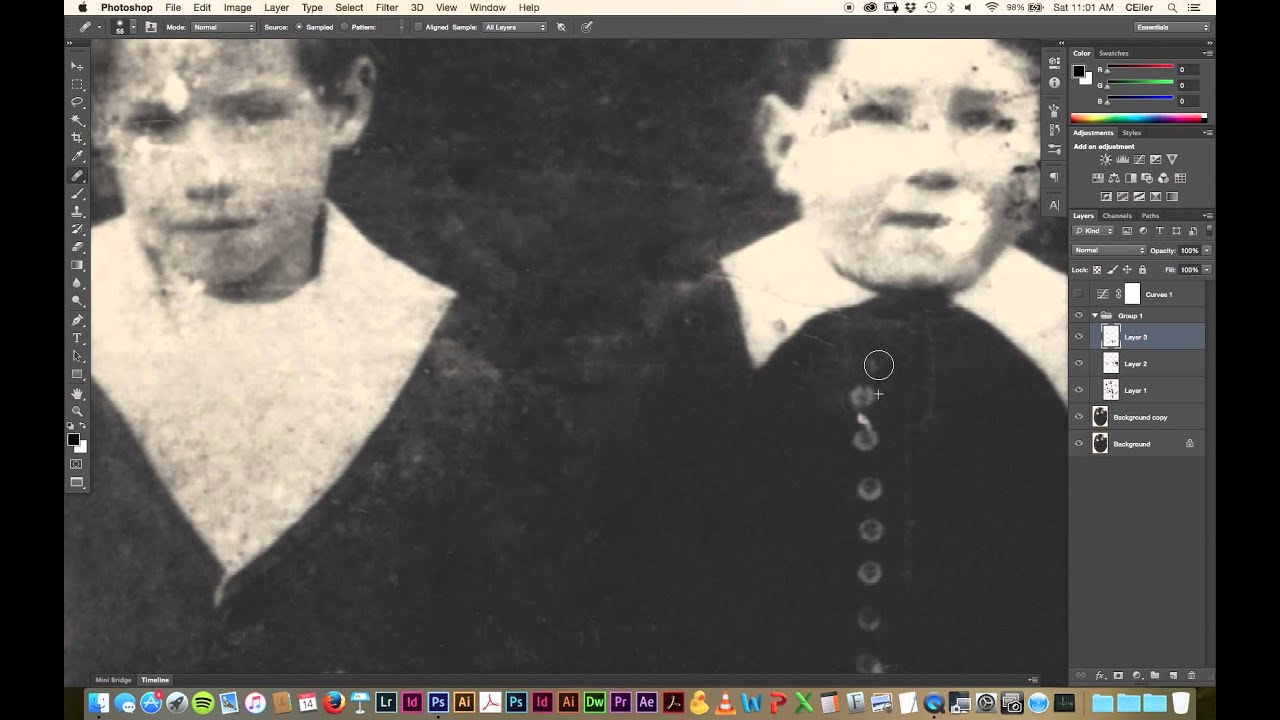The width and height of the screenshot is (1280, 720).
Task: Select the Clone Stamp tool
Action: pos(77,211)
